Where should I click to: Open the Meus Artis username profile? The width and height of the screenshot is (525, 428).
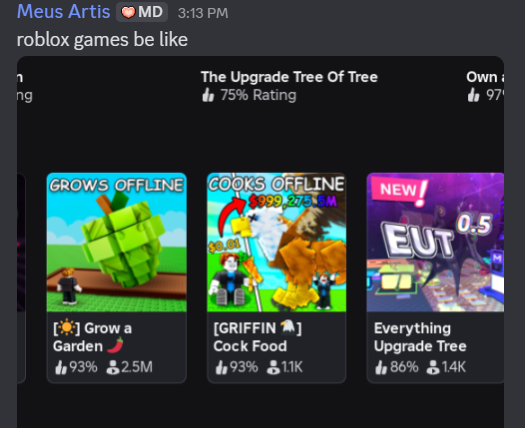[63, 12]
